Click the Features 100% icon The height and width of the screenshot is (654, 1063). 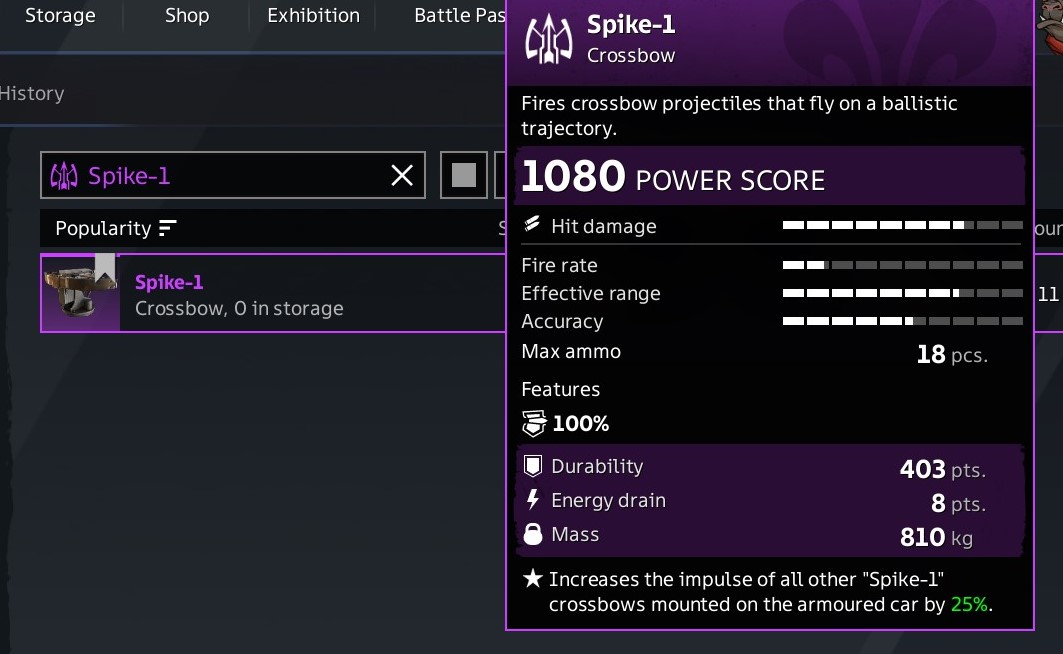click(x=534, y=424)
